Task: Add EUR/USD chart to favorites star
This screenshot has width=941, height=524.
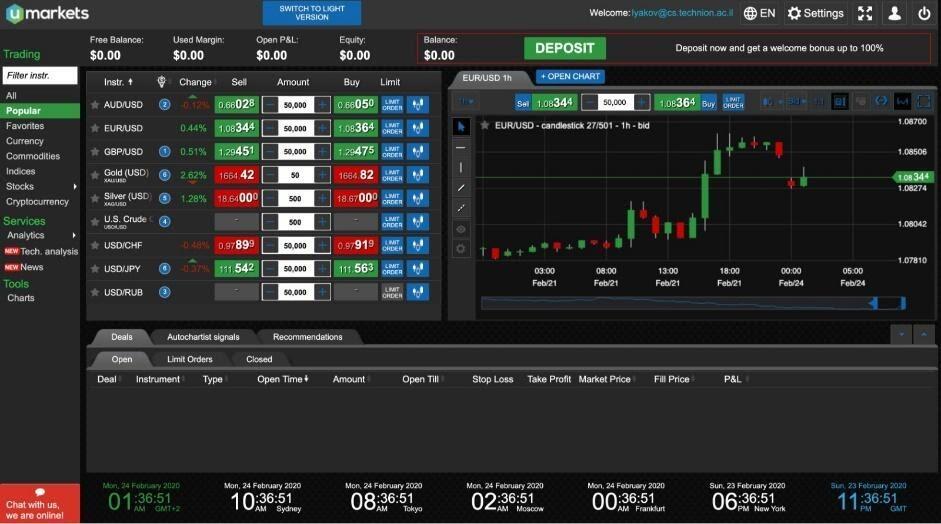Action: coord(484,125)
